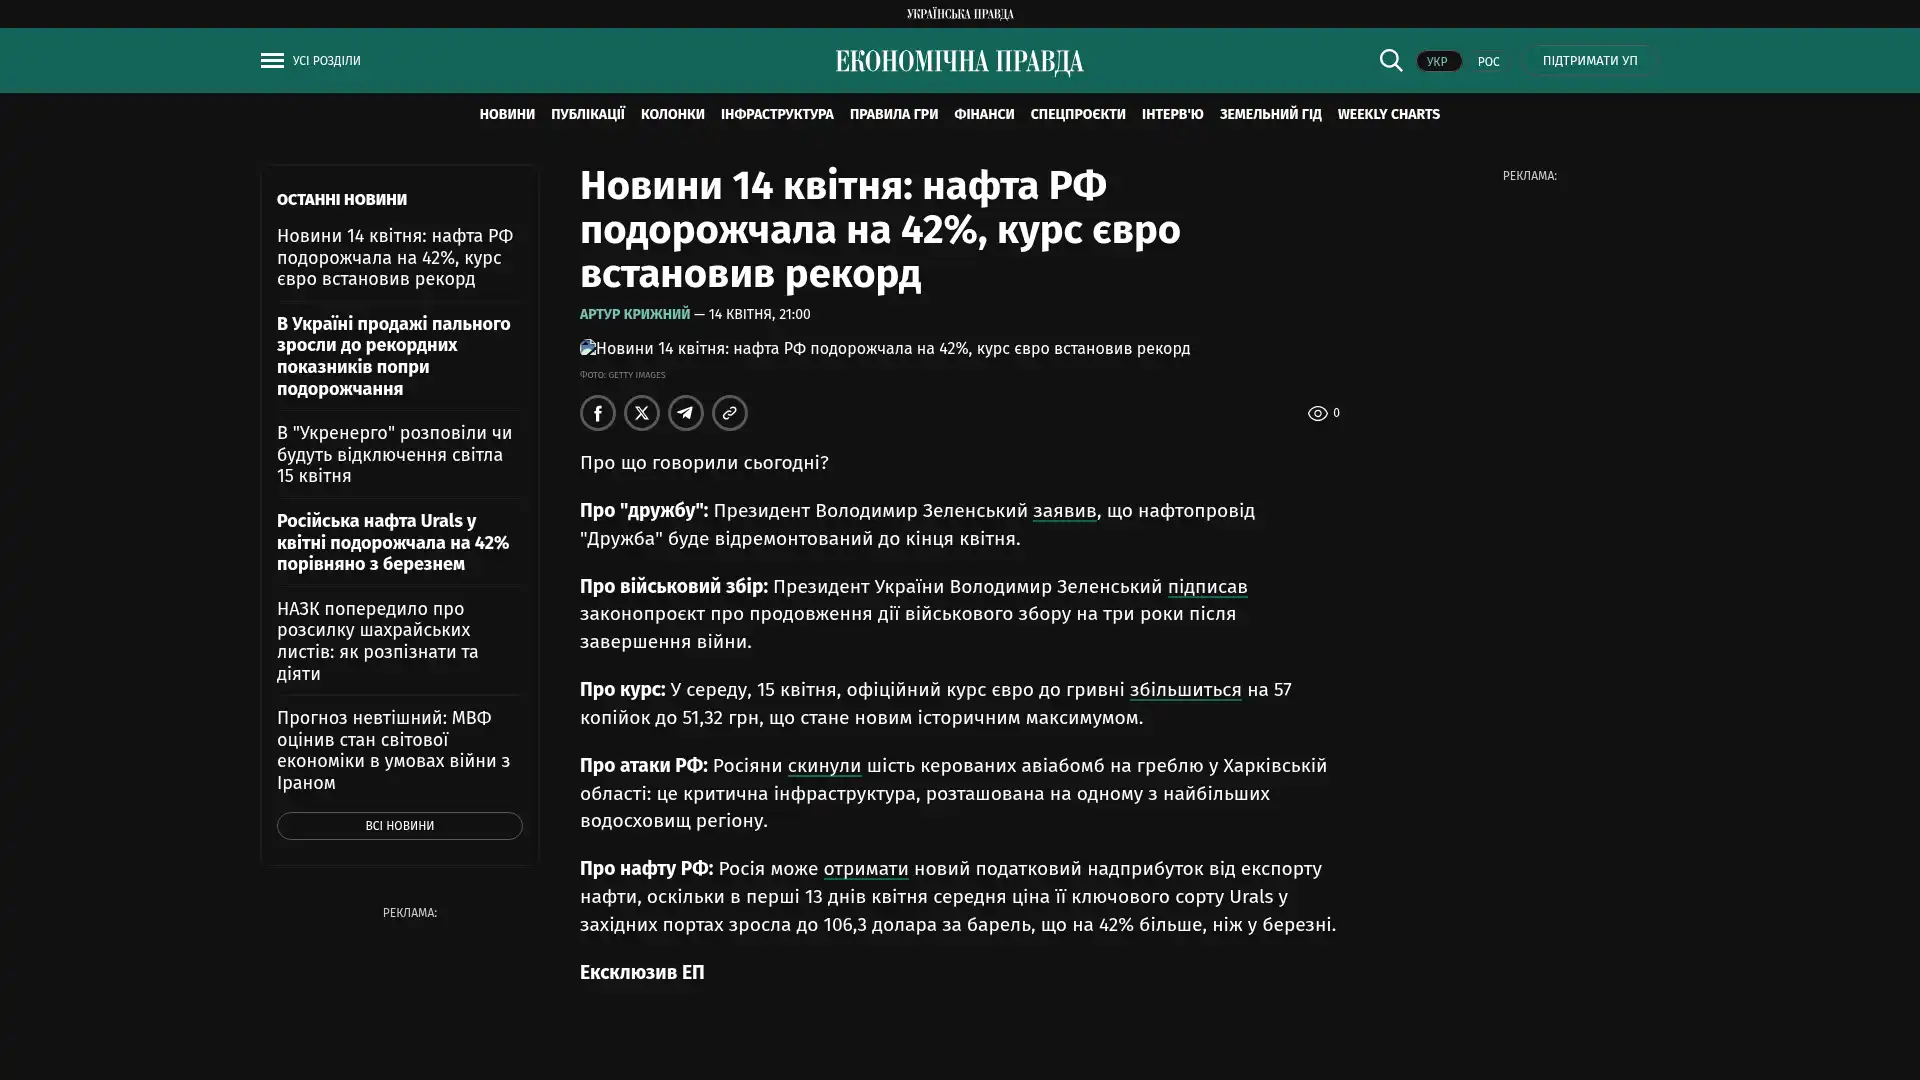Click the views eye counter icon

[x=1318, y=413]
